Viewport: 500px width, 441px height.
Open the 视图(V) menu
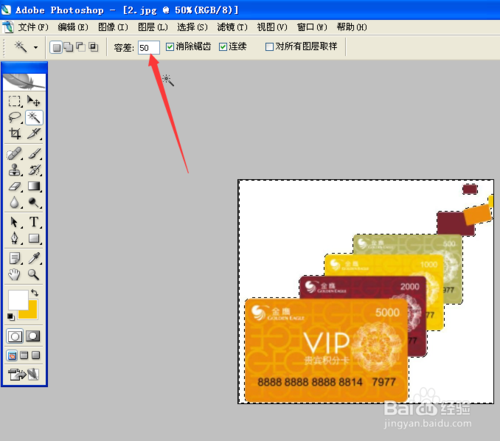[272, 27]
